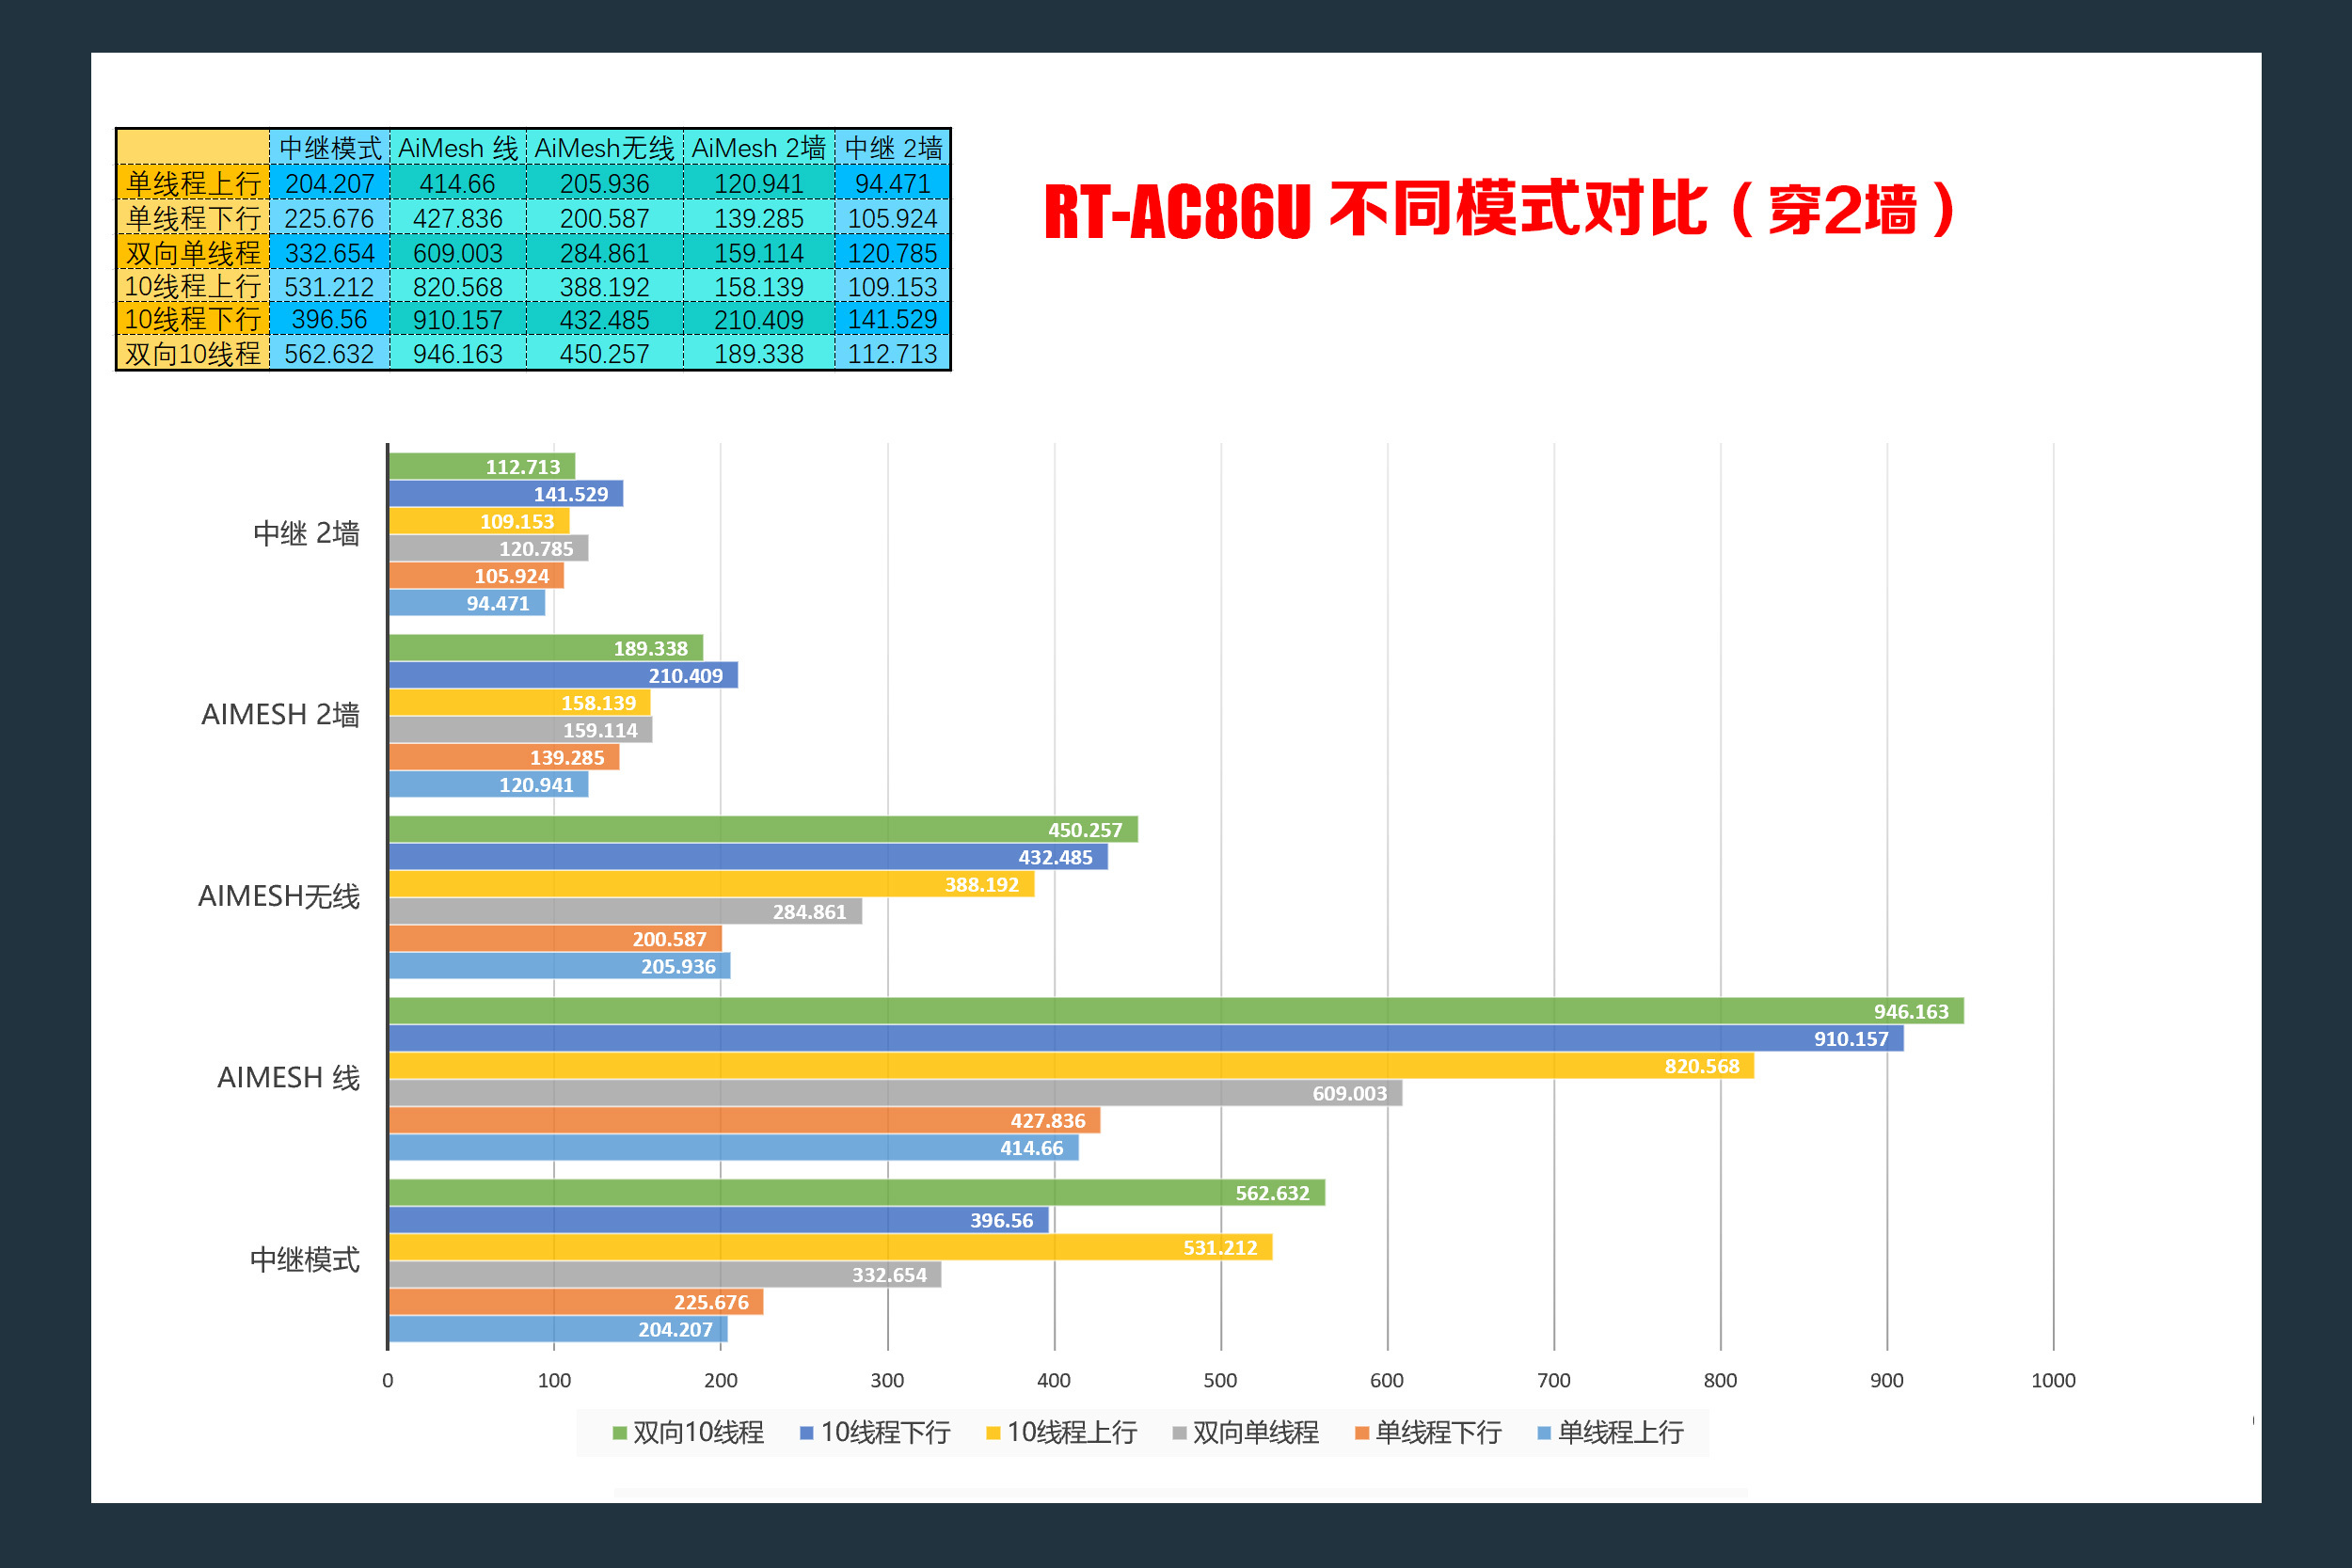Click the 820.568 yellow bar
This screenshot has width=2352, height=1568.
(x=1070, y=1066)
